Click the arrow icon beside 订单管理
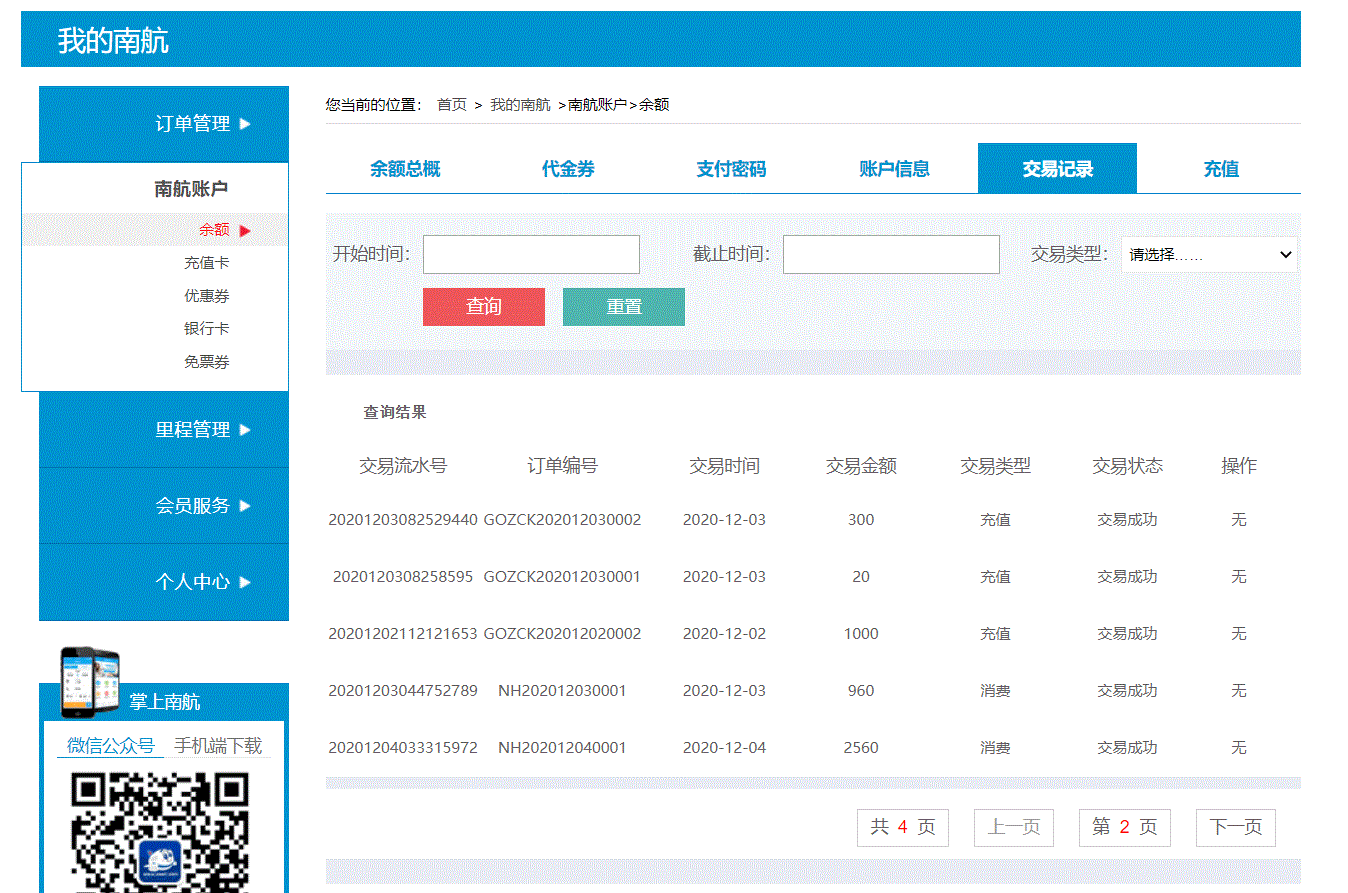1348x893 pixels. [x=246, y=124]
